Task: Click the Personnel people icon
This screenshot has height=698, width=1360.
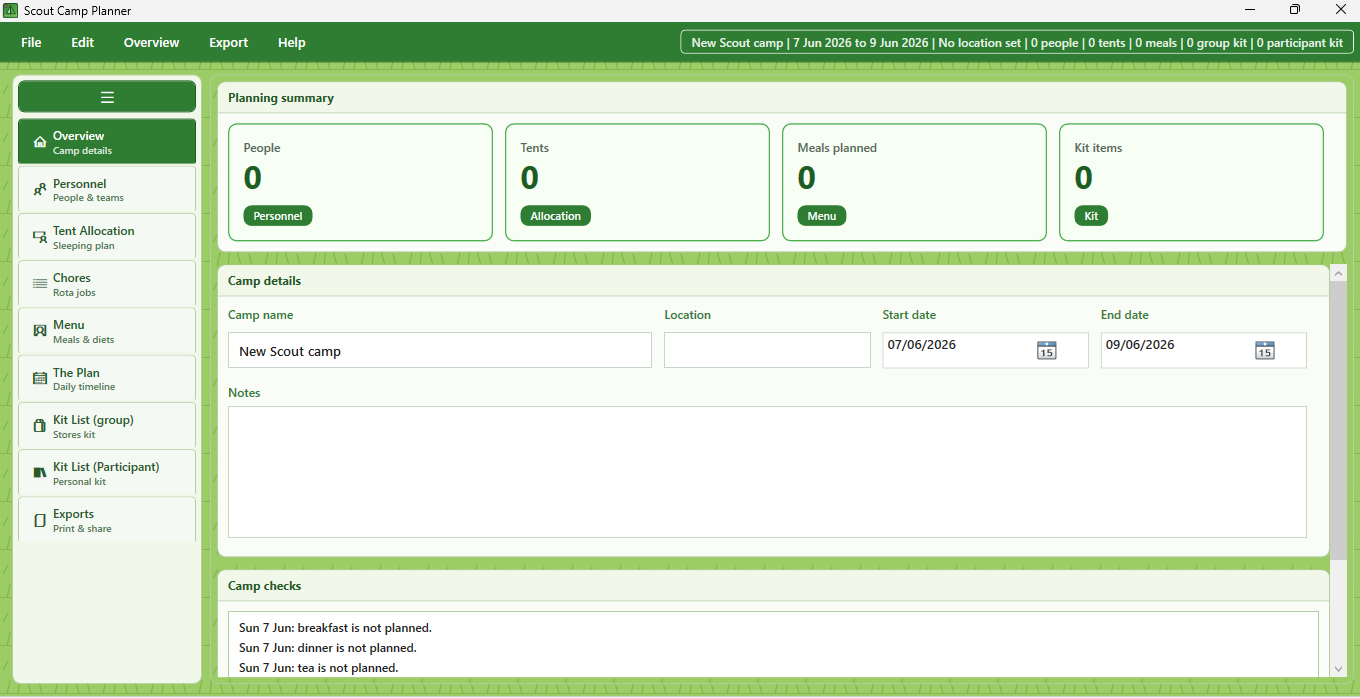Action: tap(40, 190)
